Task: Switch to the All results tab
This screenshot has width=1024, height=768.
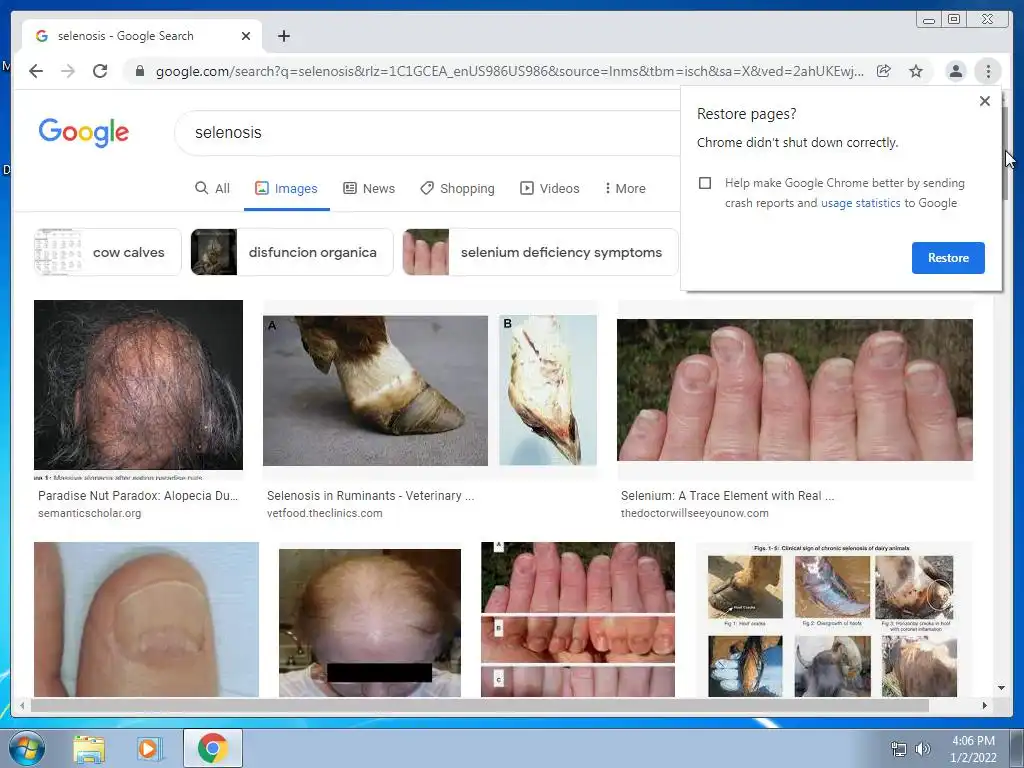Action: [x=213, y=188]
